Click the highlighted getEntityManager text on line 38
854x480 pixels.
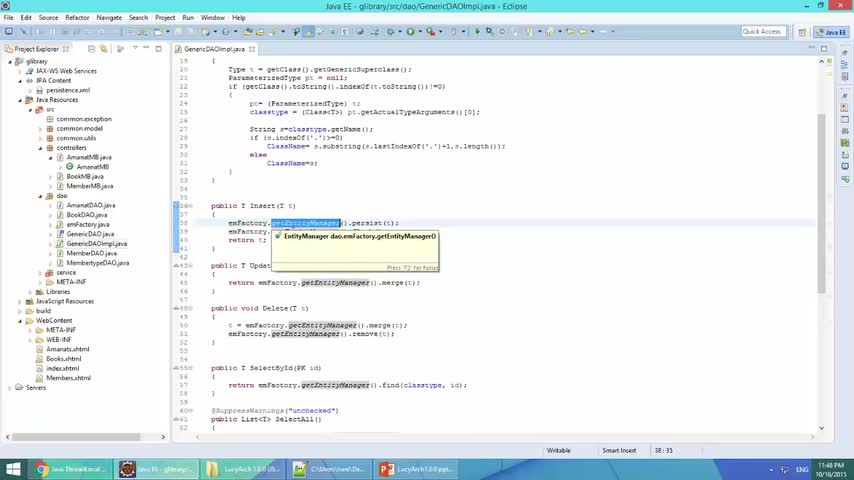(306, 223)
